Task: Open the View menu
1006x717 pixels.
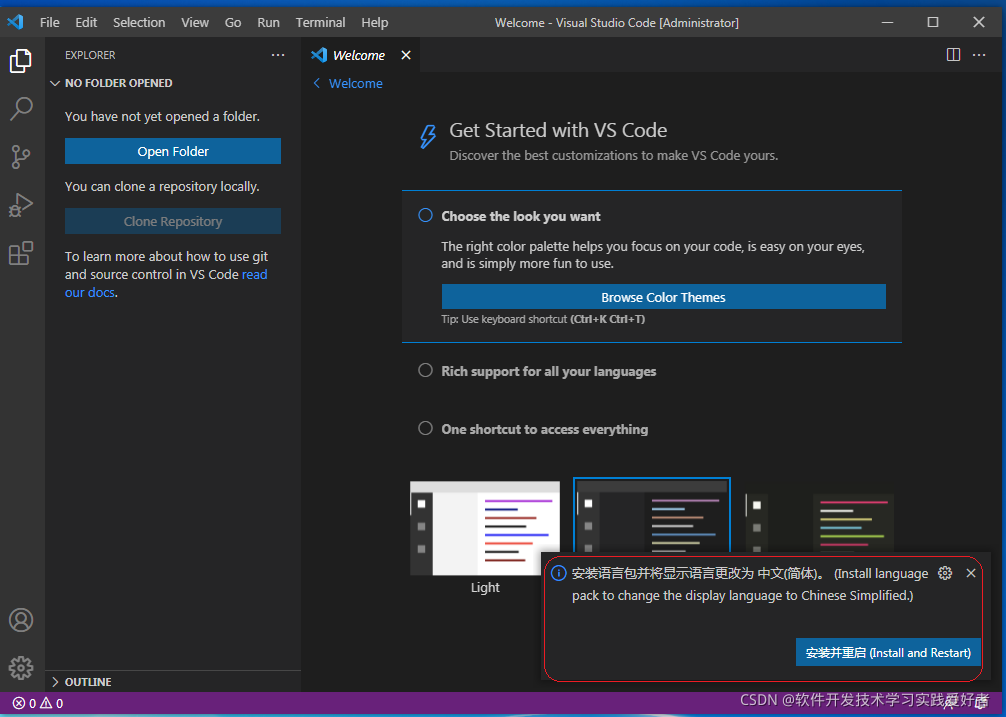Action: tap(195, 22)
